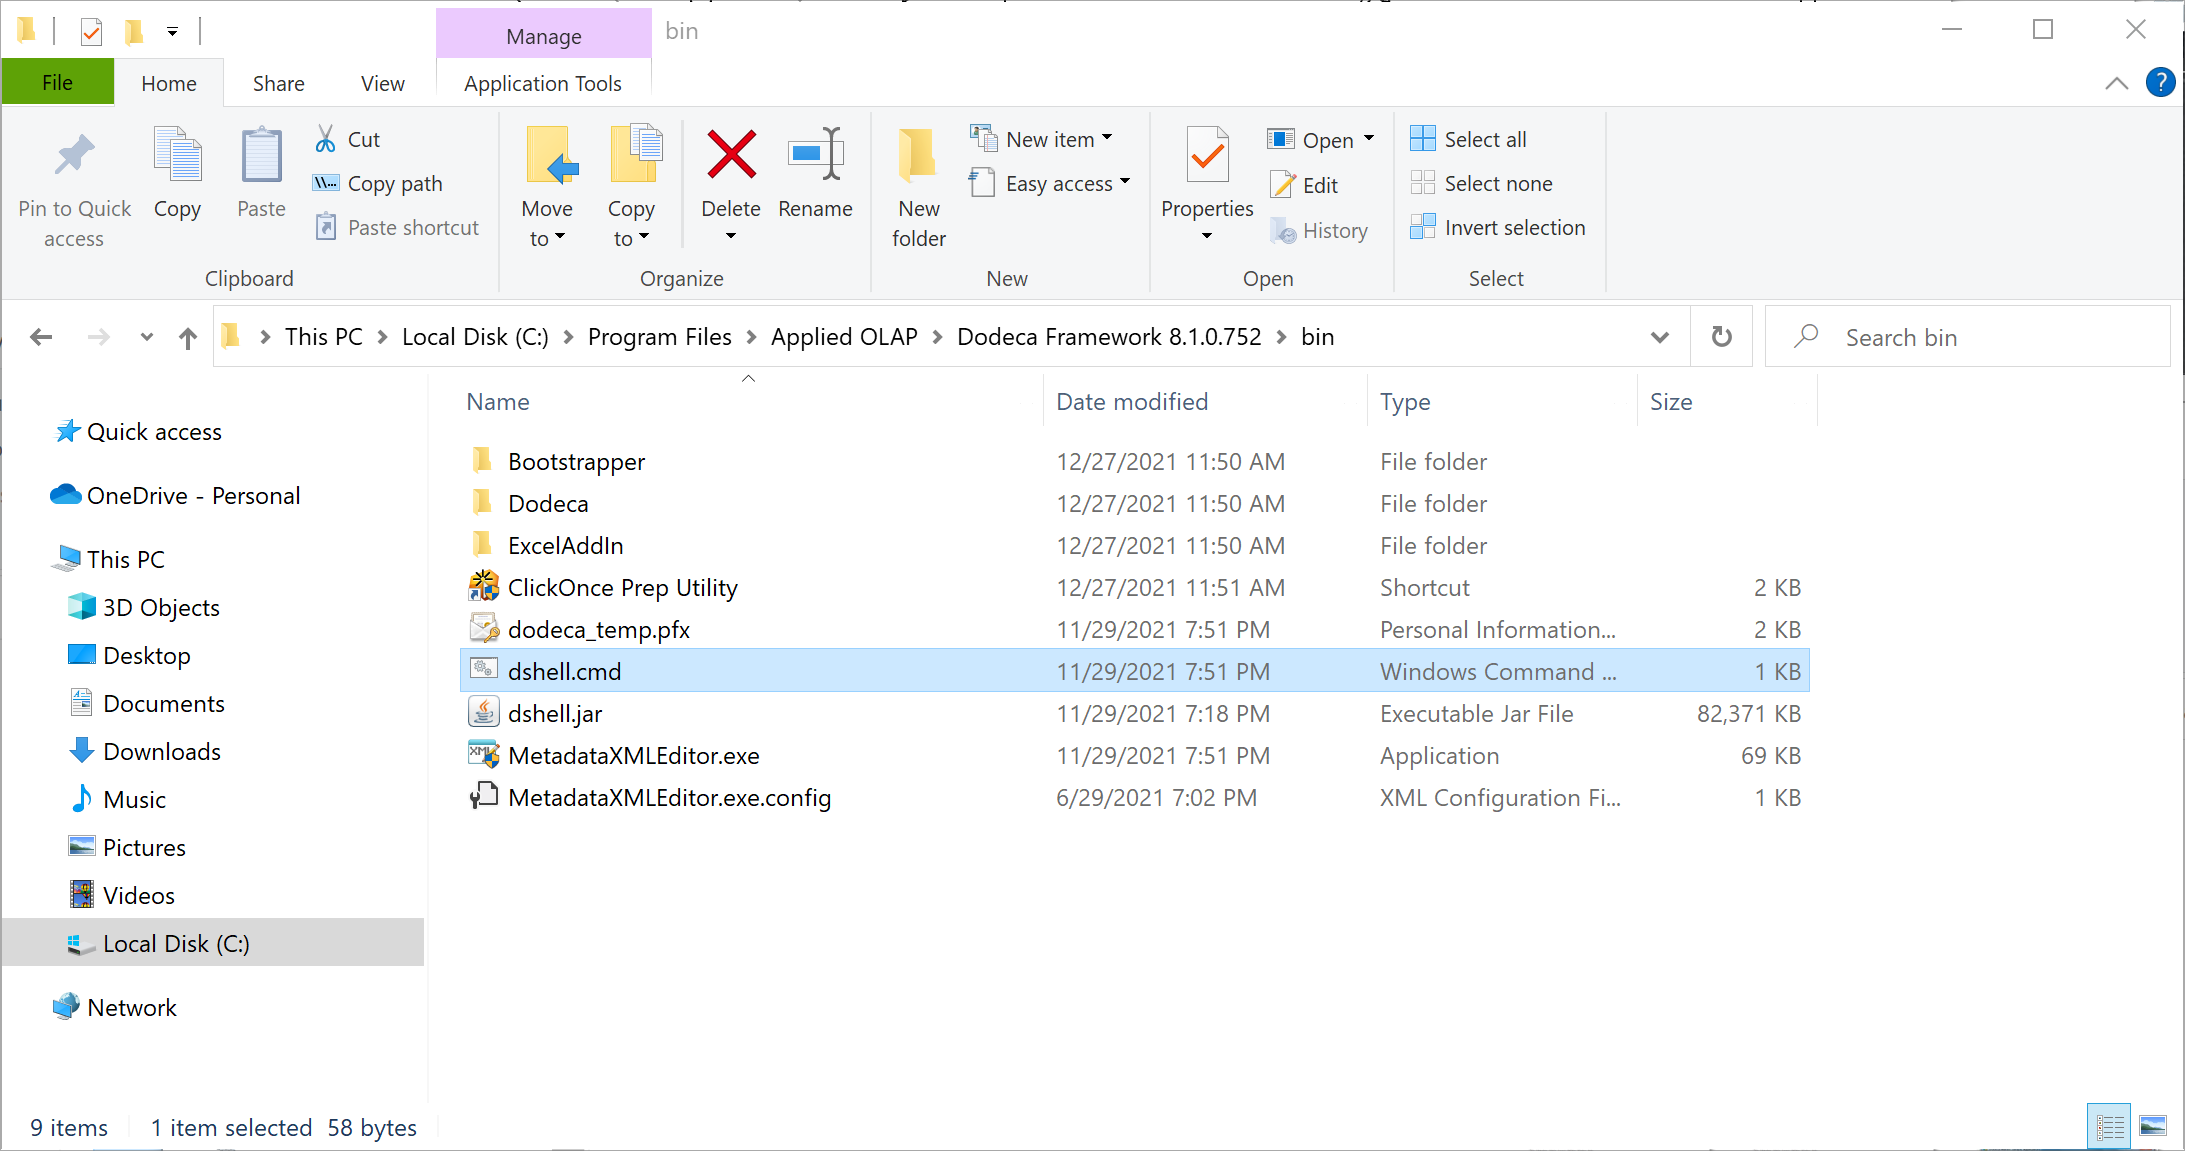This screenshot has width=2185, height=1151.
Task: Click the quick access toolbar new folder icon
Action: point(133,32)
